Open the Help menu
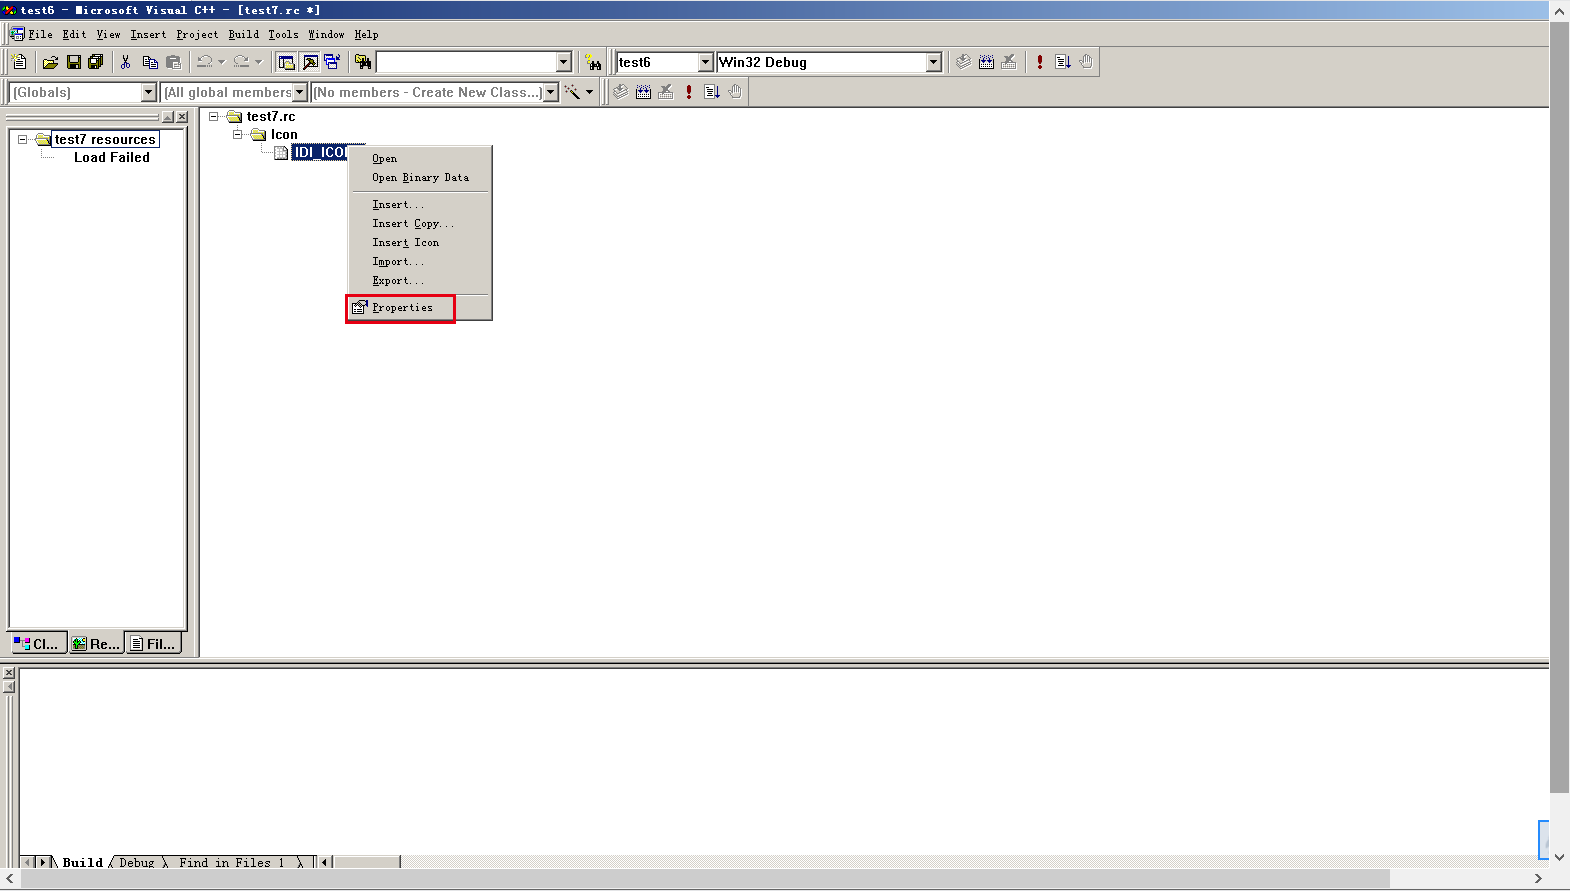The width and height of the screenshot is (1570, 891). click(x=366, y=34)
